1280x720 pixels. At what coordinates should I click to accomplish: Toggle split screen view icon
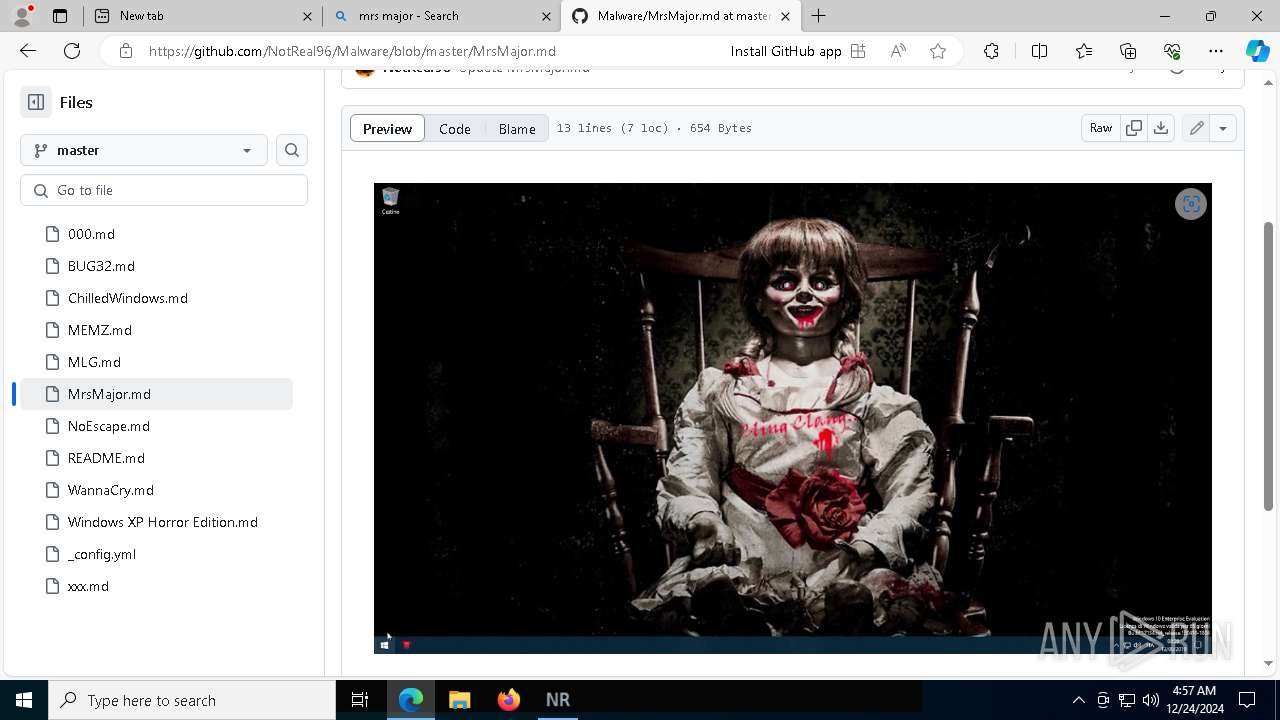pyautogui.click(x=1039, y=51)
